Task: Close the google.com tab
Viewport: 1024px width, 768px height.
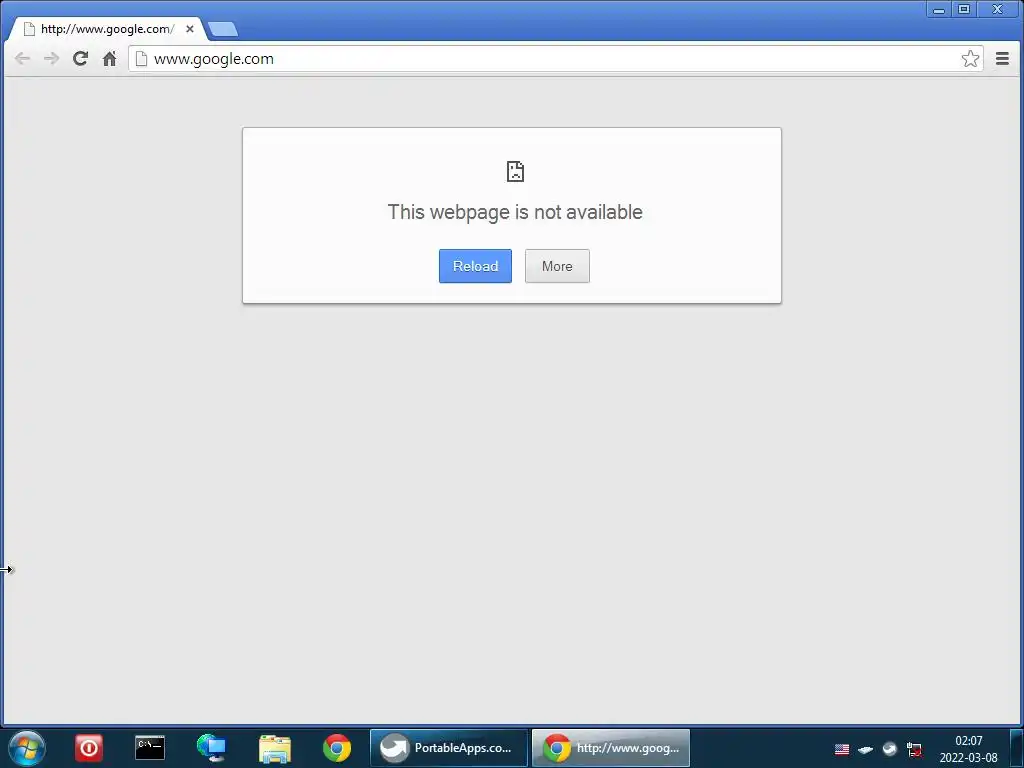Action: [x=190, y=29]
